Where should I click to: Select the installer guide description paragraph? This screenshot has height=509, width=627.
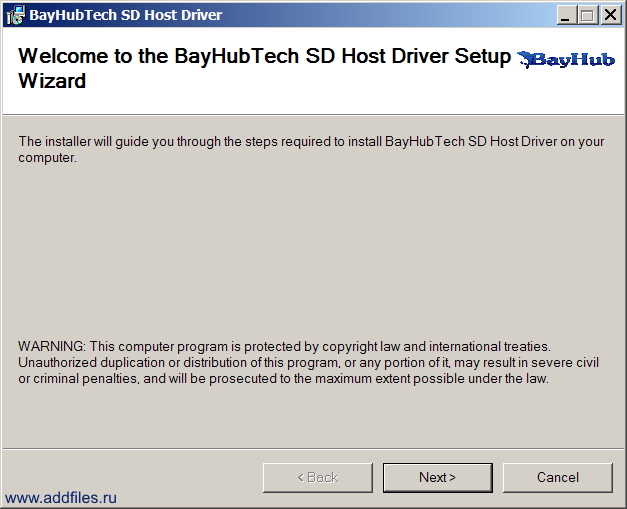coord(311,149)
